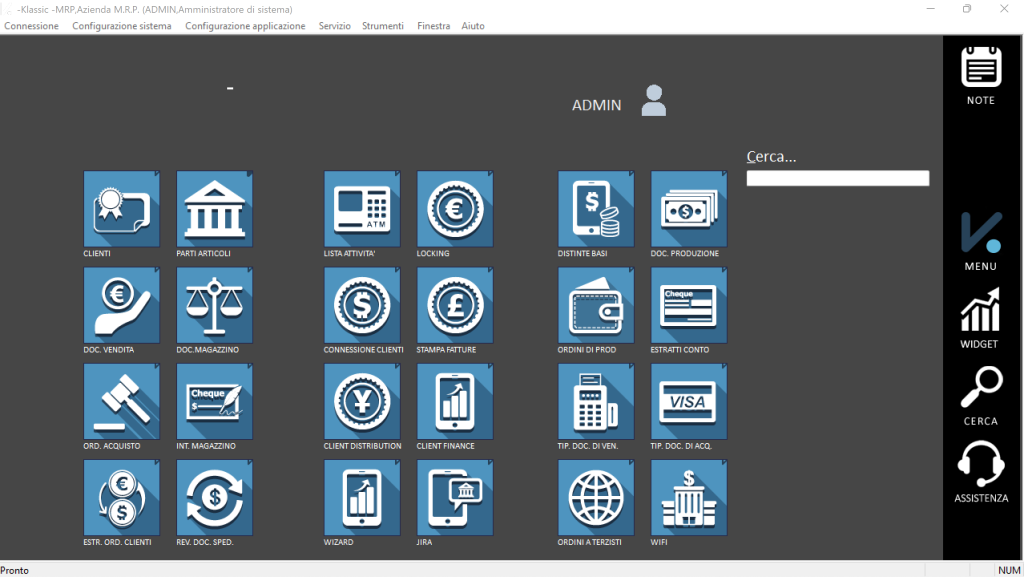1024x577 pixels.
Task: Open Distinte Basi tile
Action: pos(596,209)
